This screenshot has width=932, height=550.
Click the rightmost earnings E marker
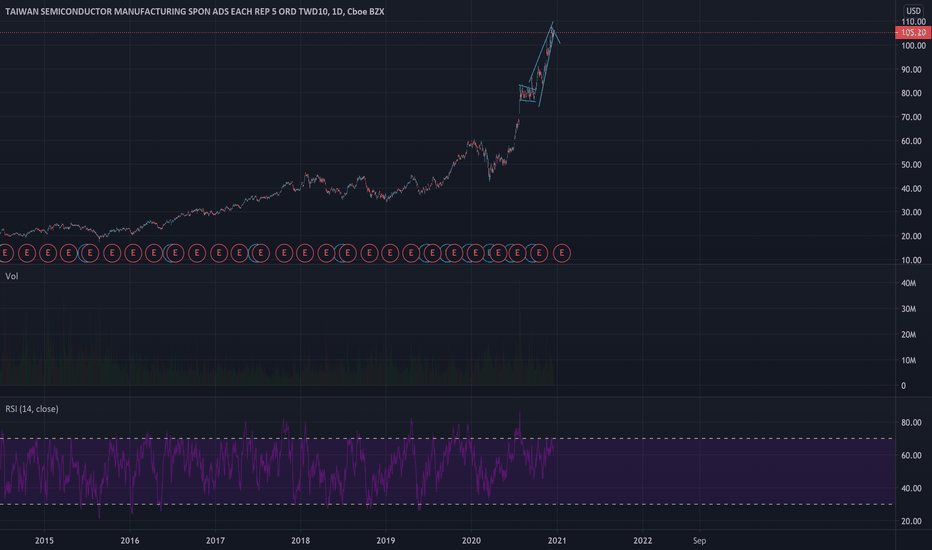562,253
